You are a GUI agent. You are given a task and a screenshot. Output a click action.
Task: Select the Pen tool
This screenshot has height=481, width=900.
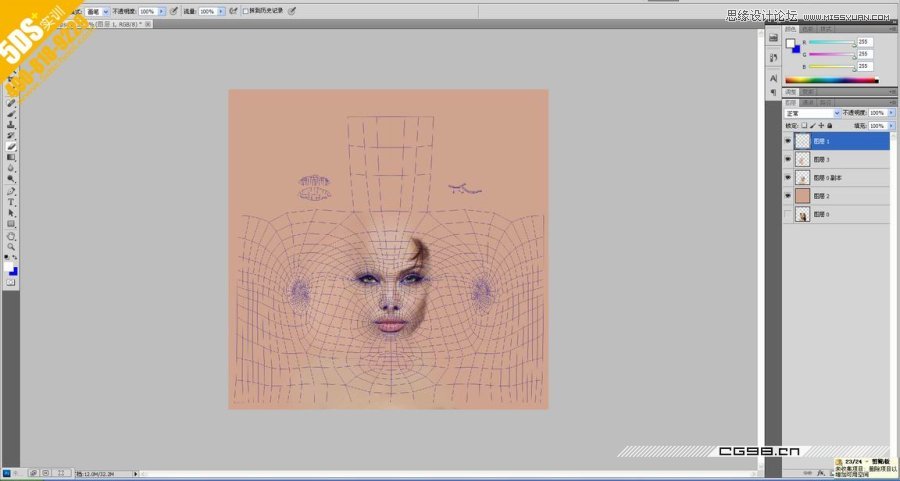(x=11, y=191)
